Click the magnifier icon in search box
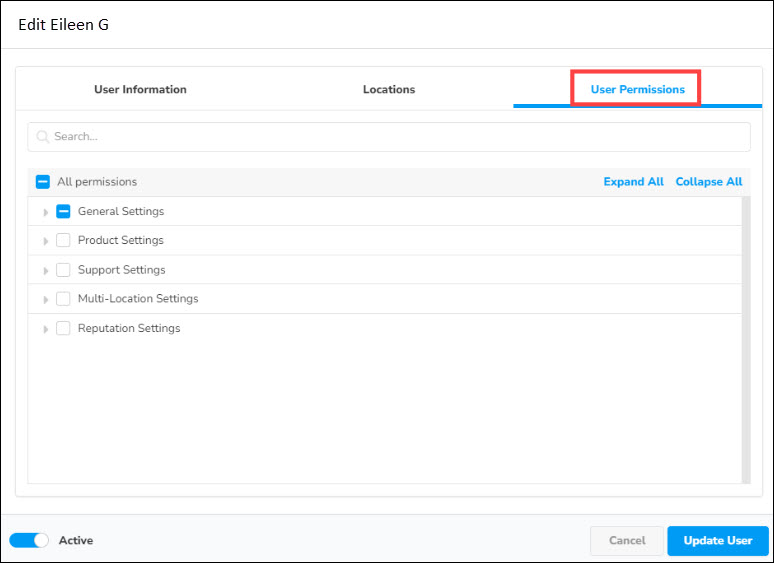 (43, 137)
